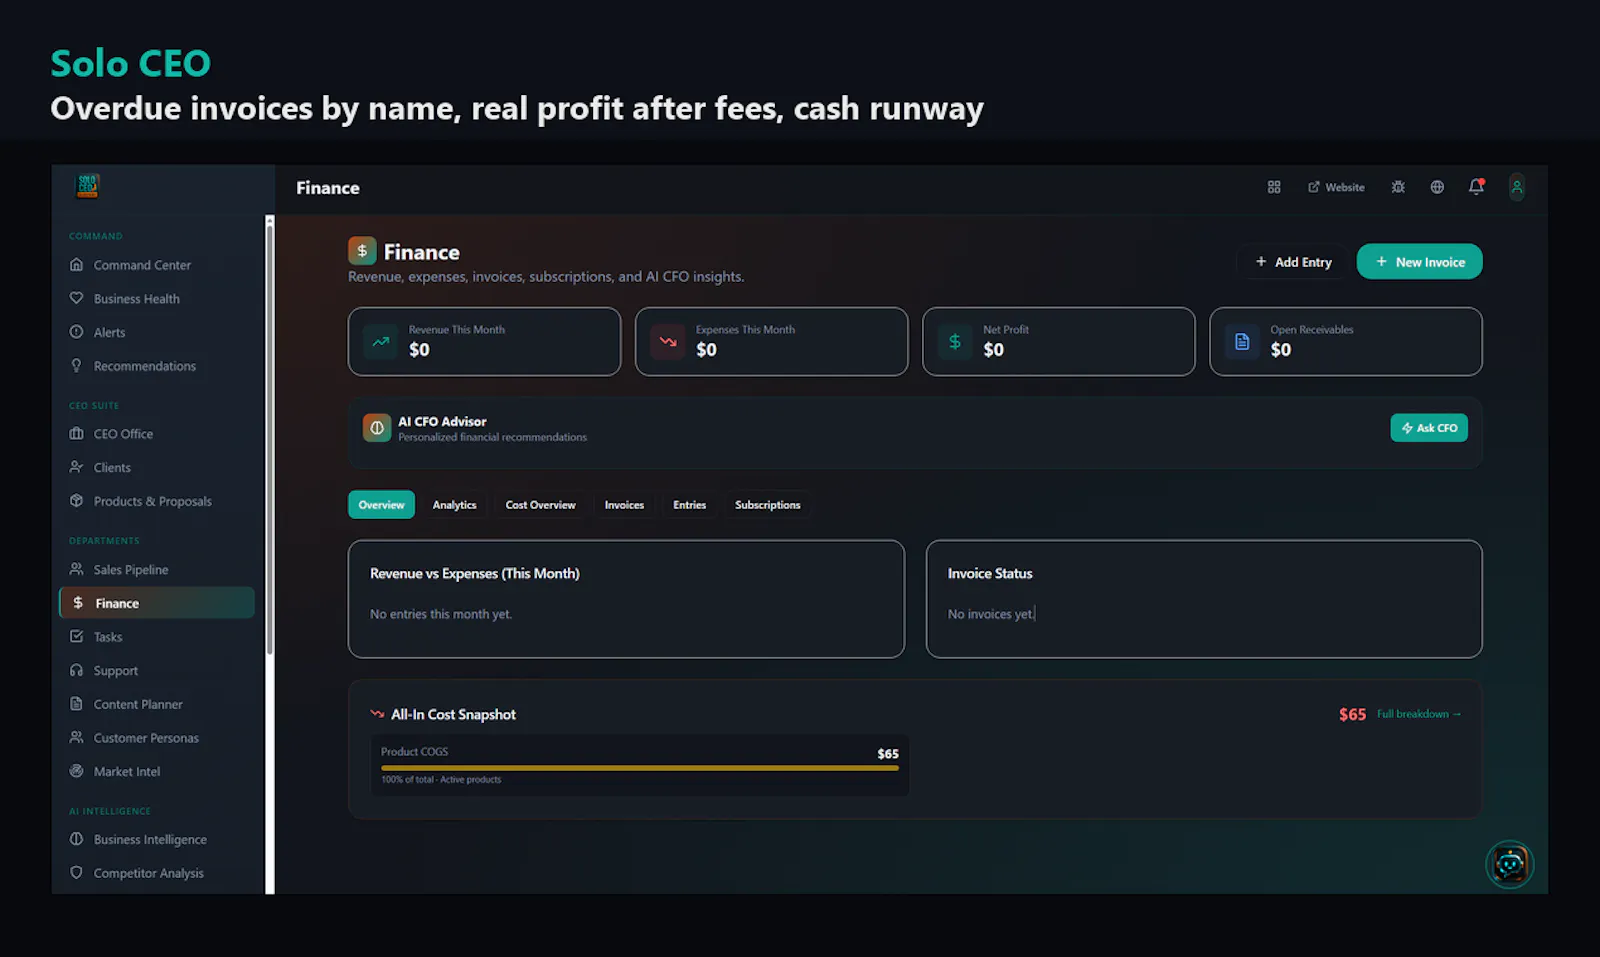The image size is (1600, 957).
Task: Switch to the Invoices tab
Action: pos(624,505)
